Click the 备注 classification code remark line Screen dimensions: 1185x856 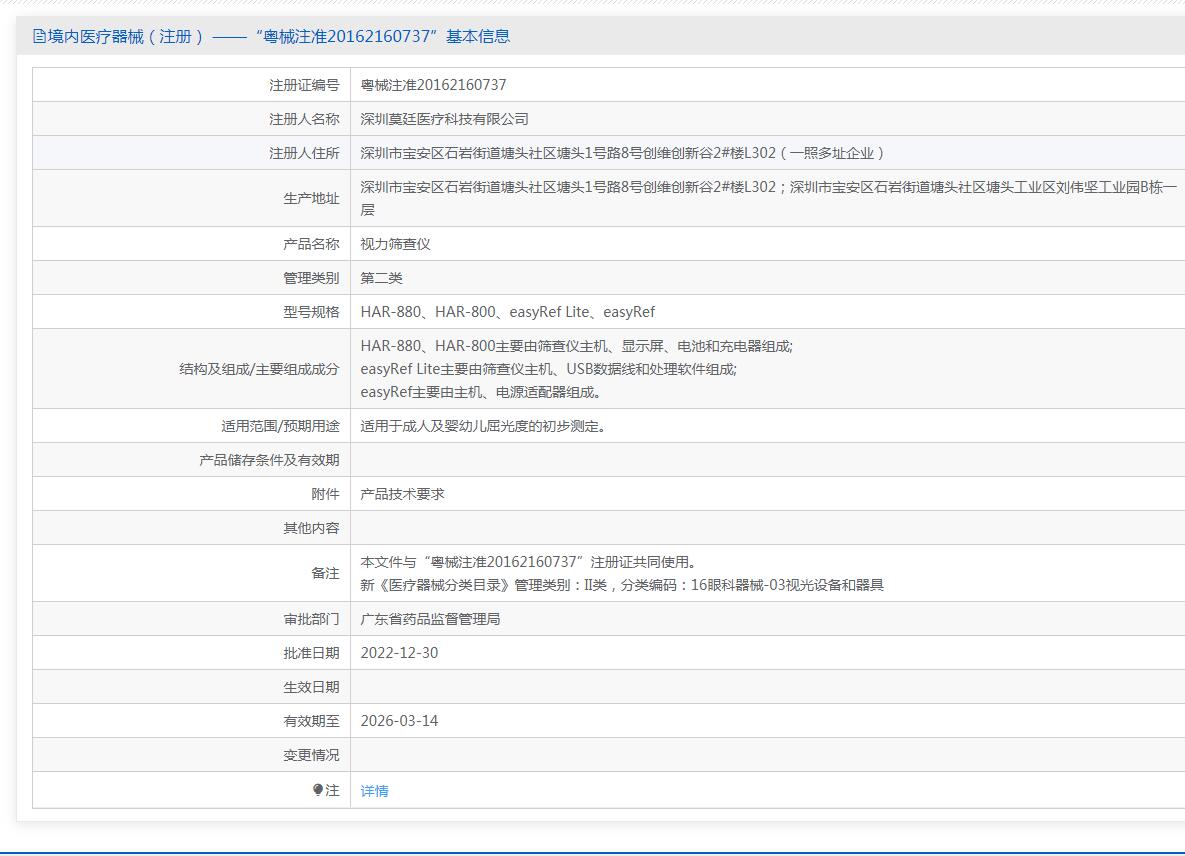[621, 585]
